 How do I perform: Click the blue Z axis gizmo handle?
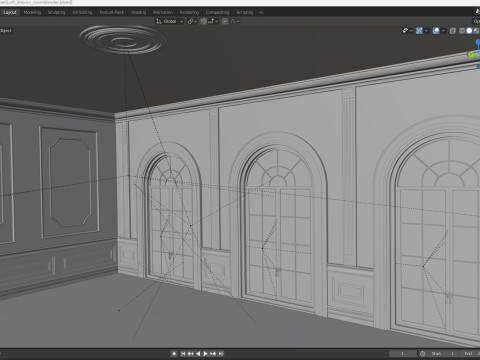click(478, 42)
